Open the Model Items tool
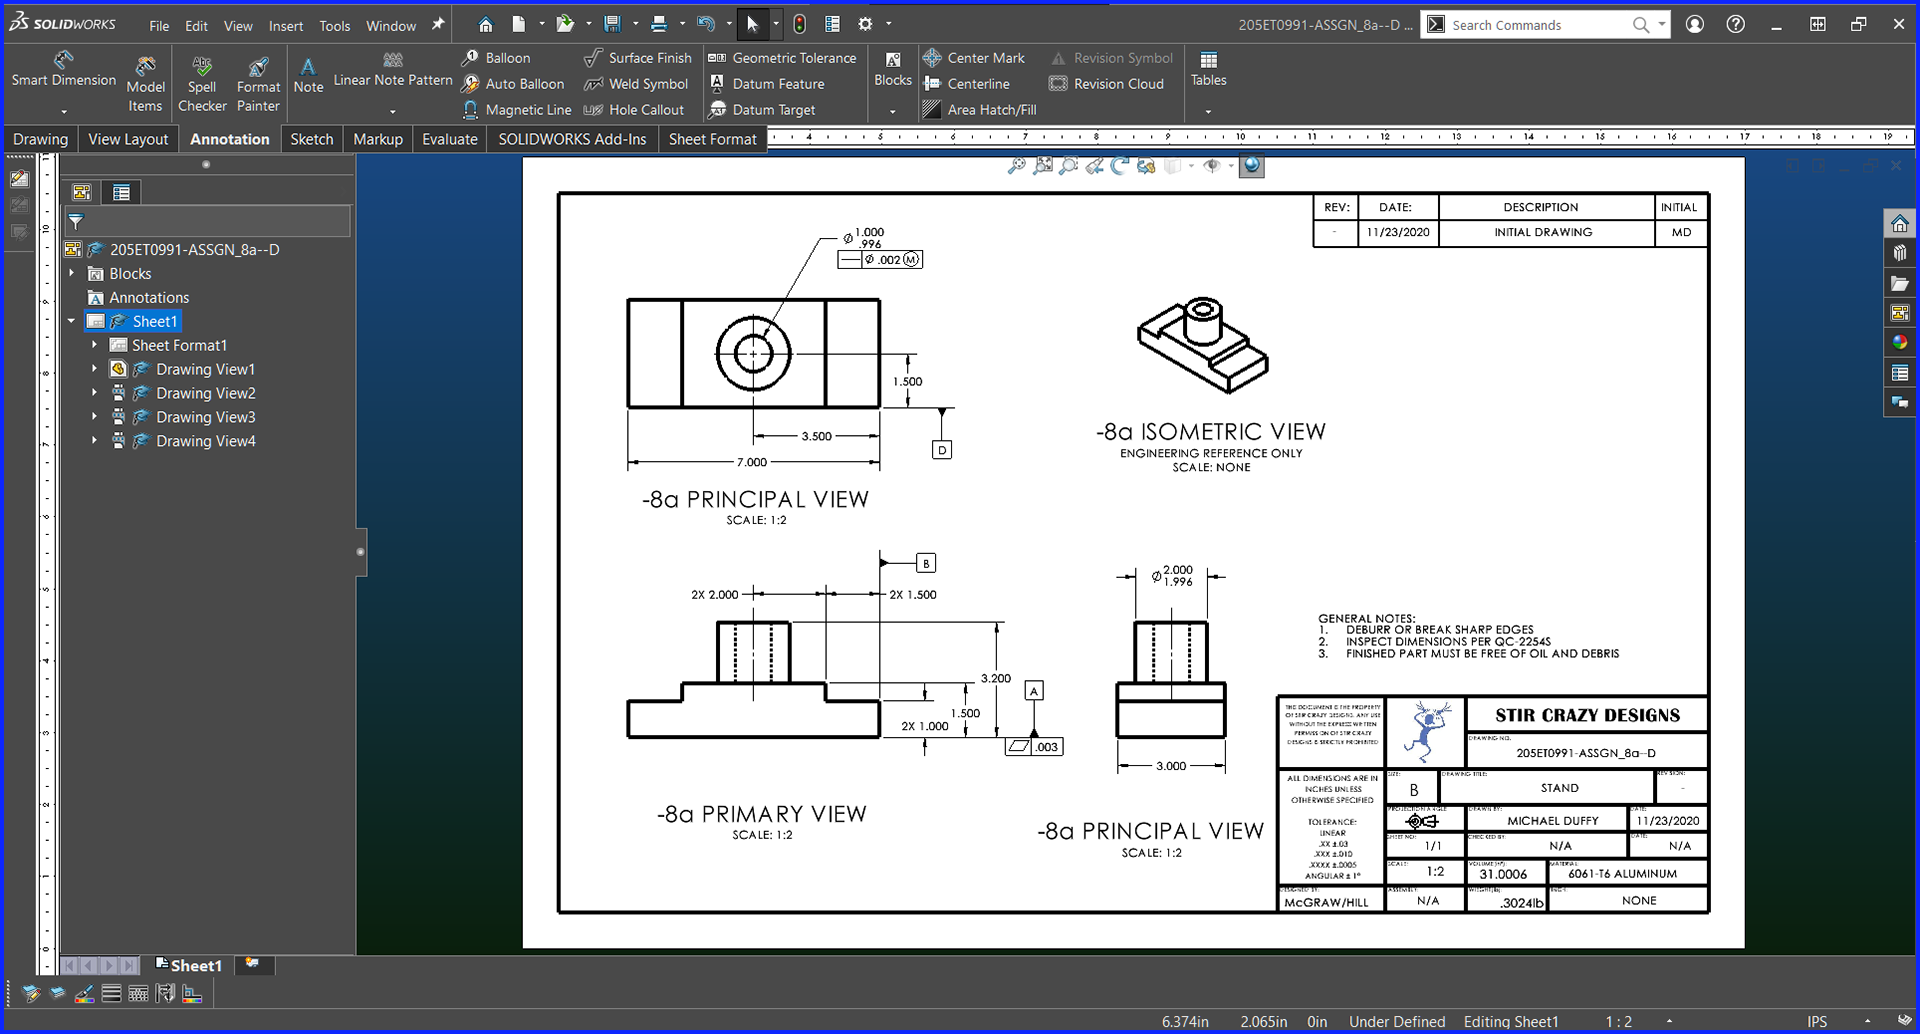The height and width of the screenshot is (1034, 1920). [145, 84]
